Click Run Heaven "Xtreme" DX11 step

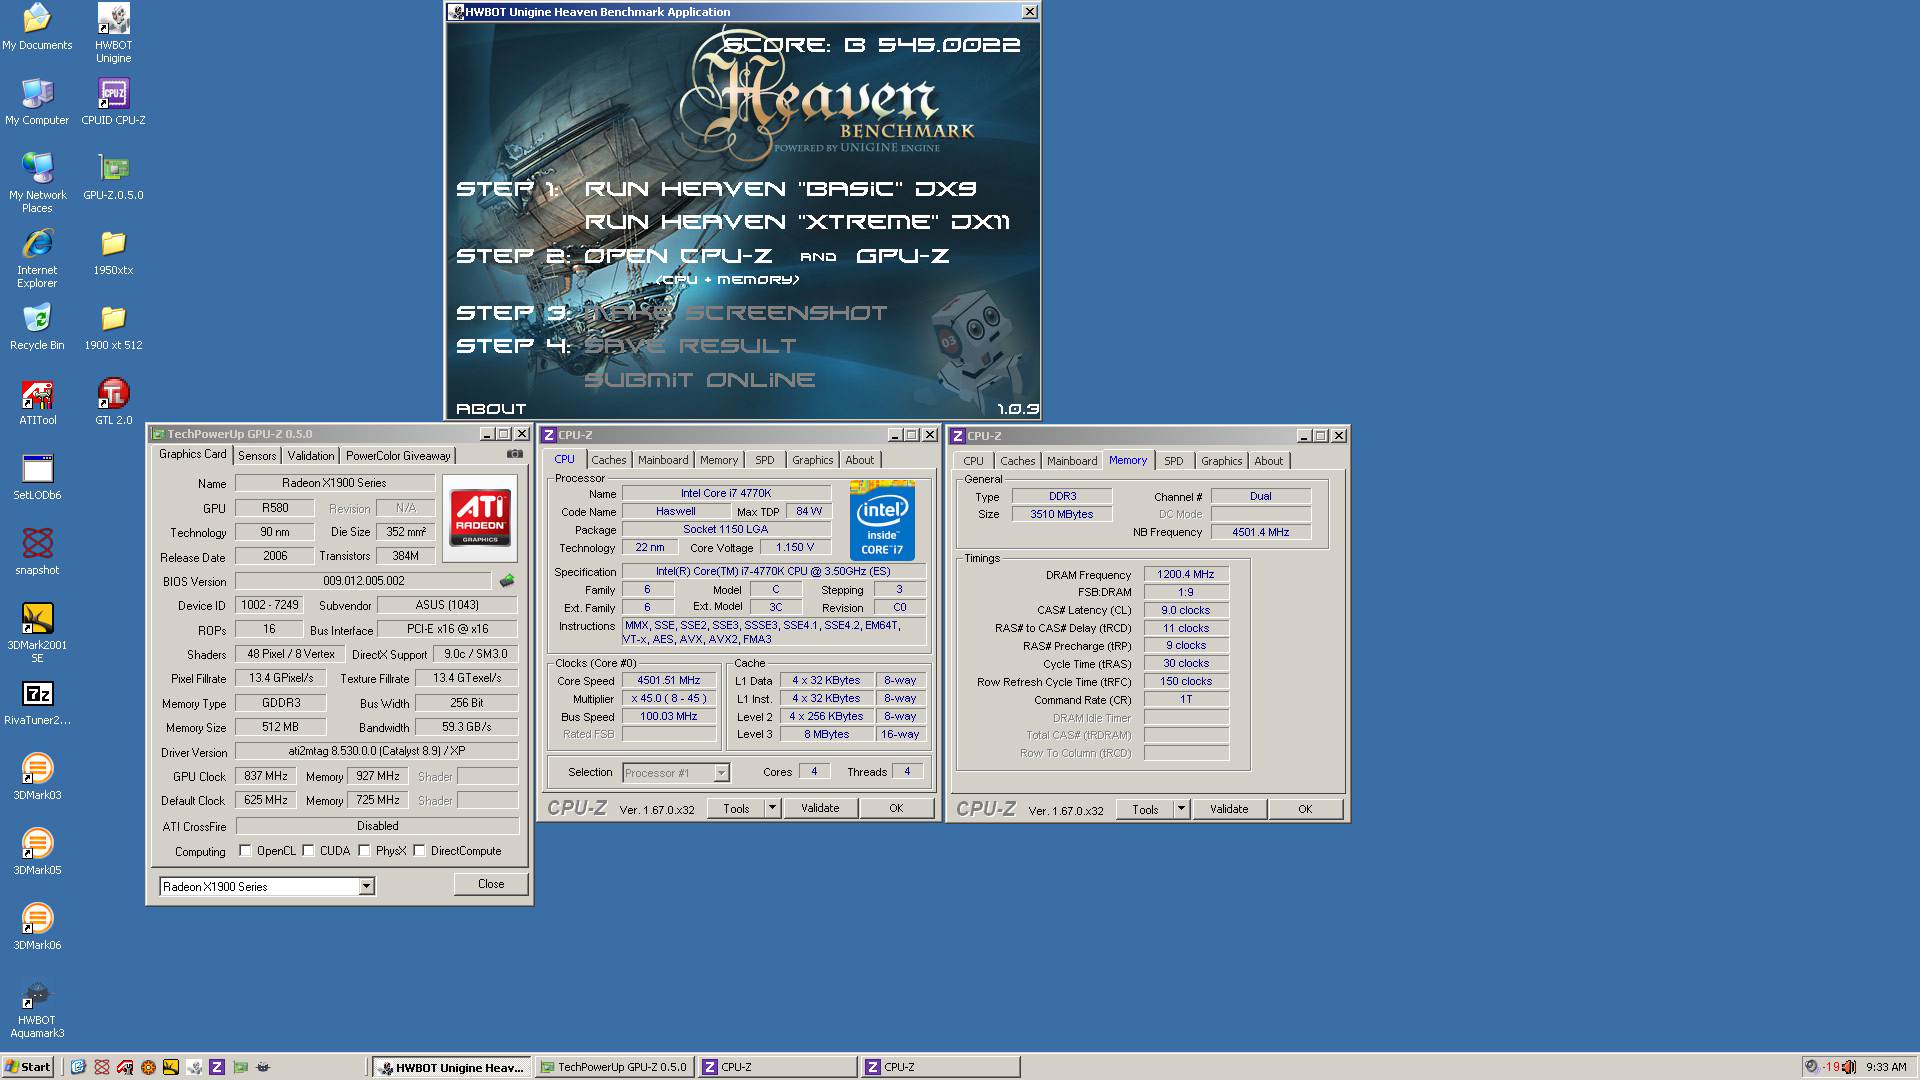797,222
